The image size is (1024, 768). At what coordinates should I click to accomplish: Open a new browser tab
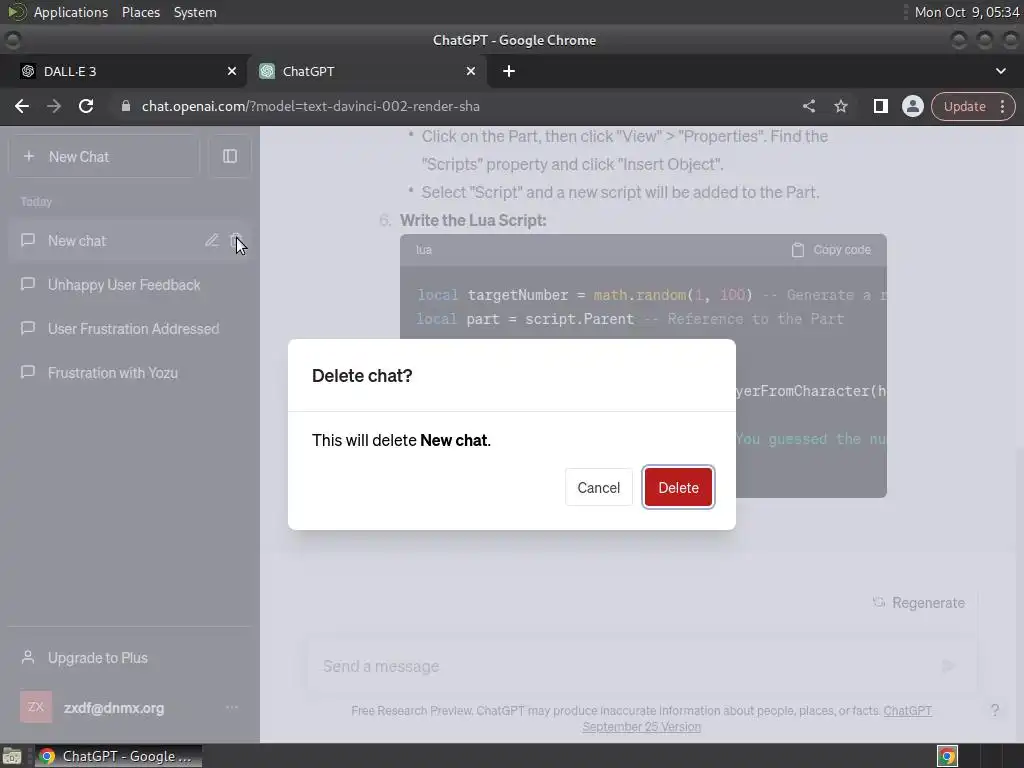[x=509, y=71]
